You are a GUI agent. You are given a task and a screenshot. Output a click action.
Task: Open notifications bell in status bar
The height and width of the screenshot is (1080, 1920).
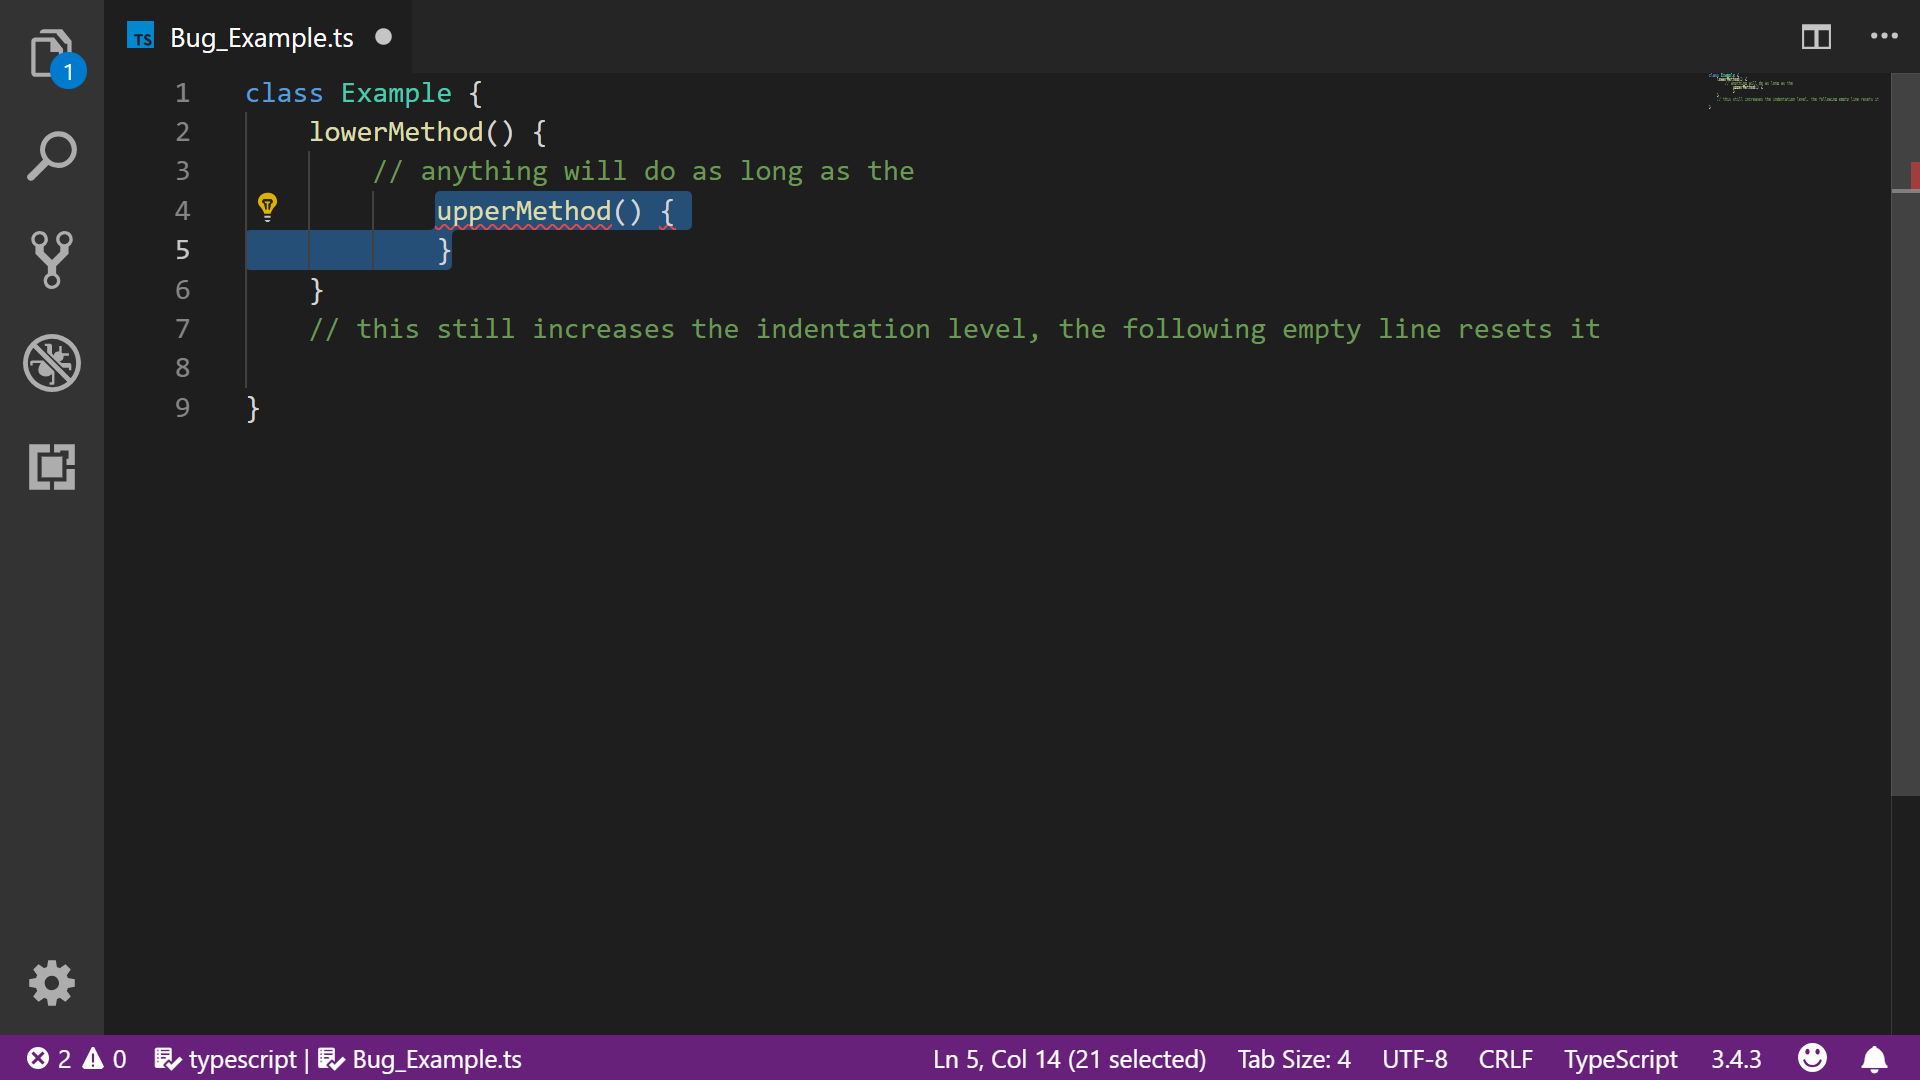click(x=1874, y=1059)
